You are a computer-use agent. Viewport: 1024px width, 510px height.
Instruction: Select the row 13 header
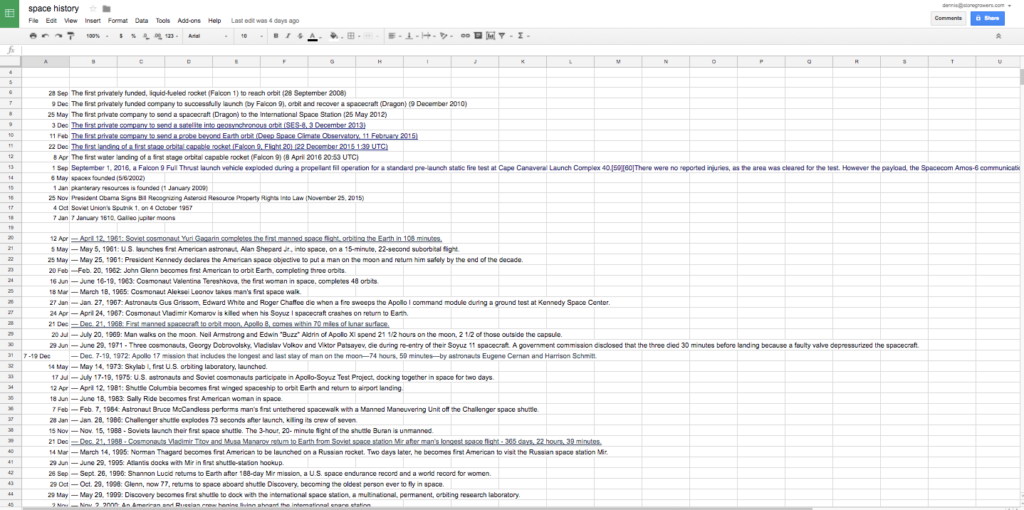pyautogui.click(x=10, y=168)
